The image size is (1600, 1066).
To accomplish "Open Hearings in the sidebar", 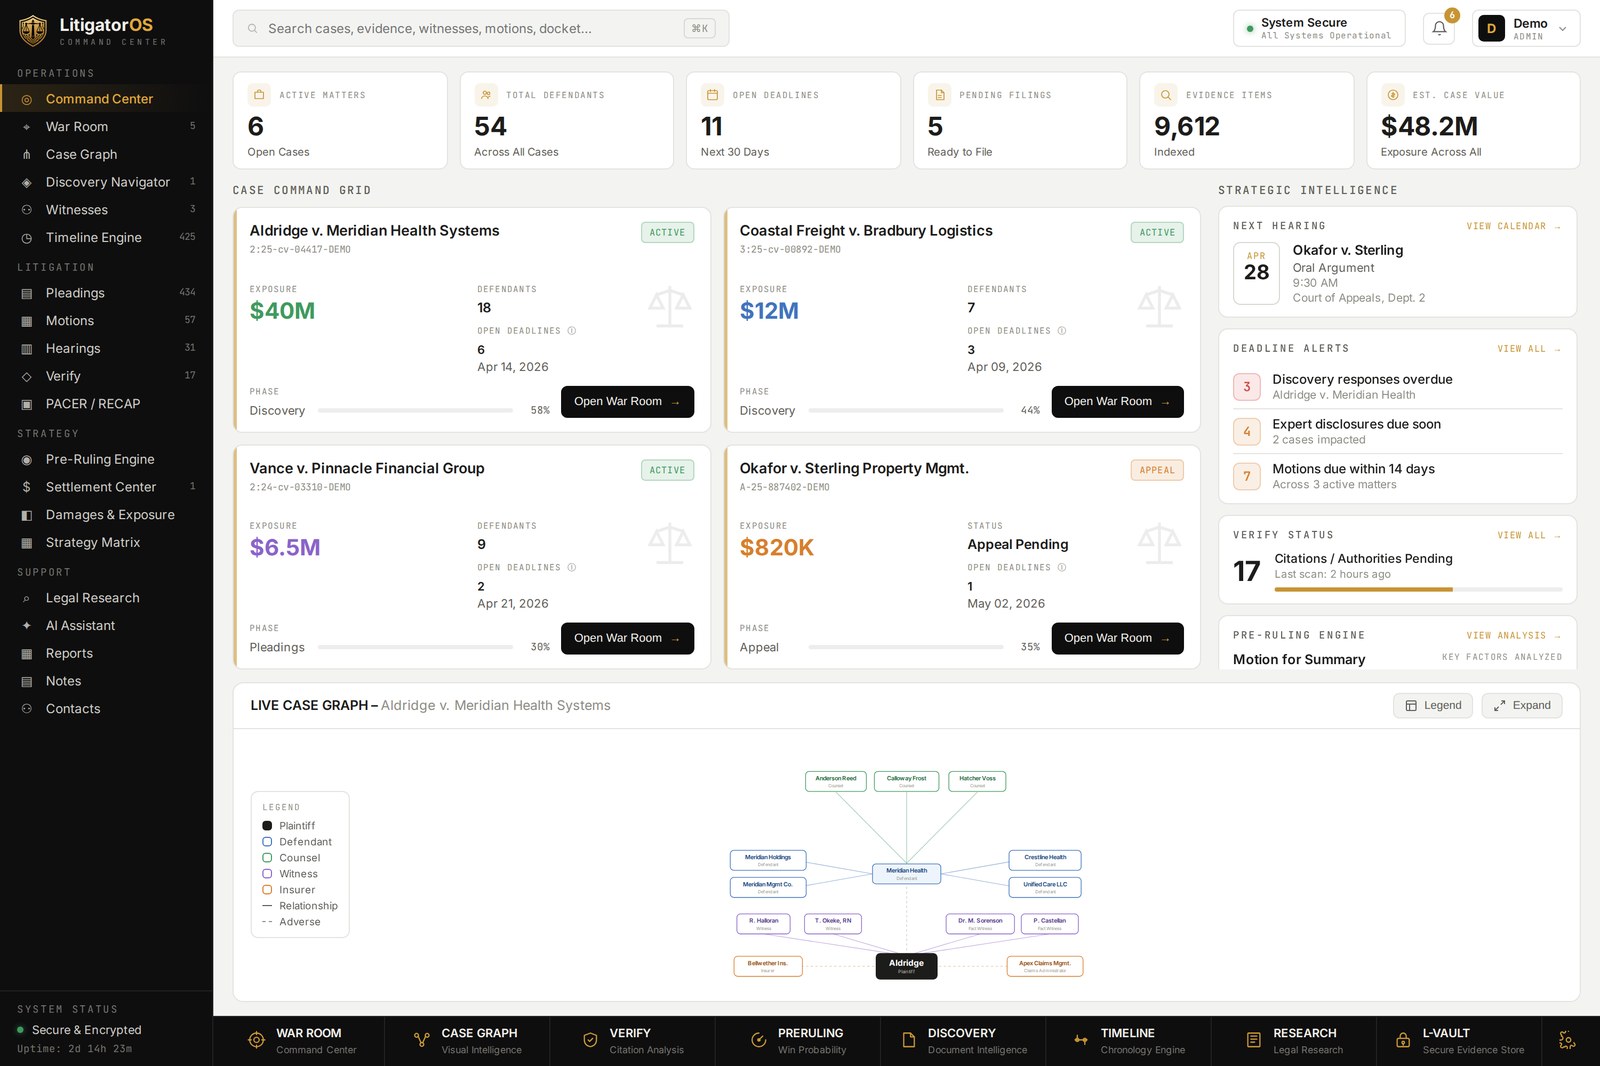I will point(106,349).
